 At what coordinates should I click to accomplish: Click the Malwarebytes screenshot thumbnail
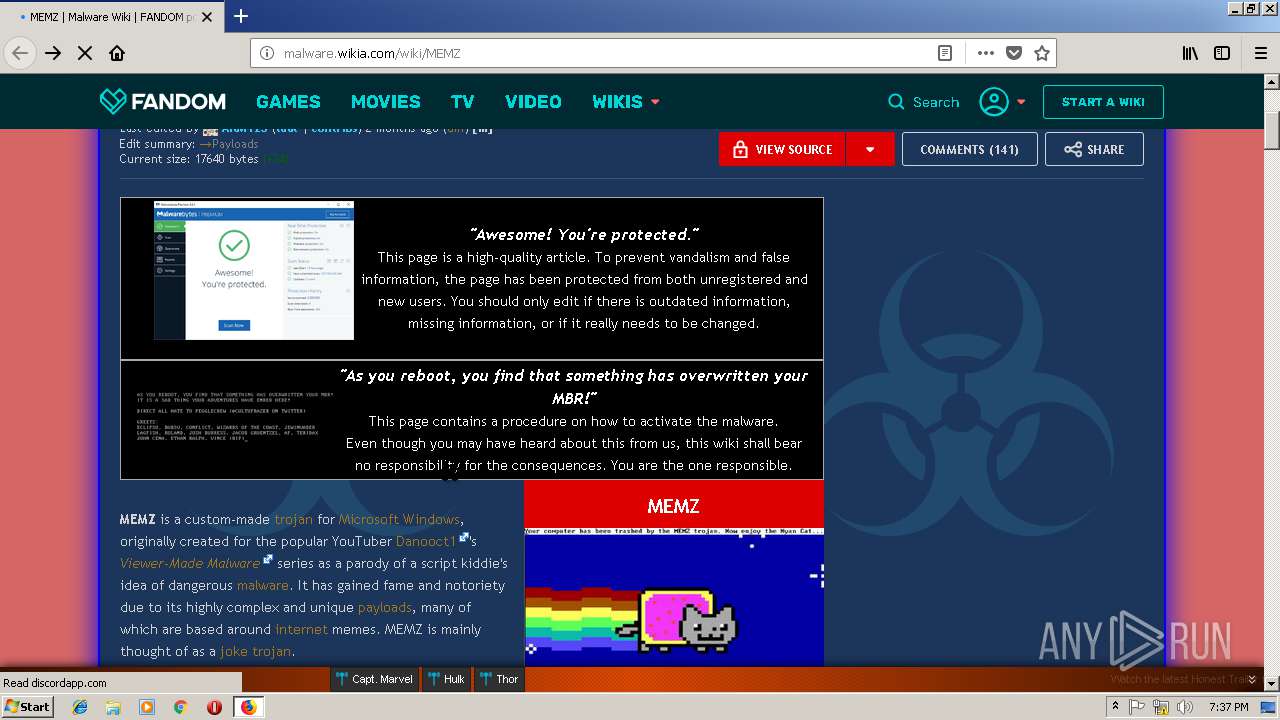(x=254, y=270)
